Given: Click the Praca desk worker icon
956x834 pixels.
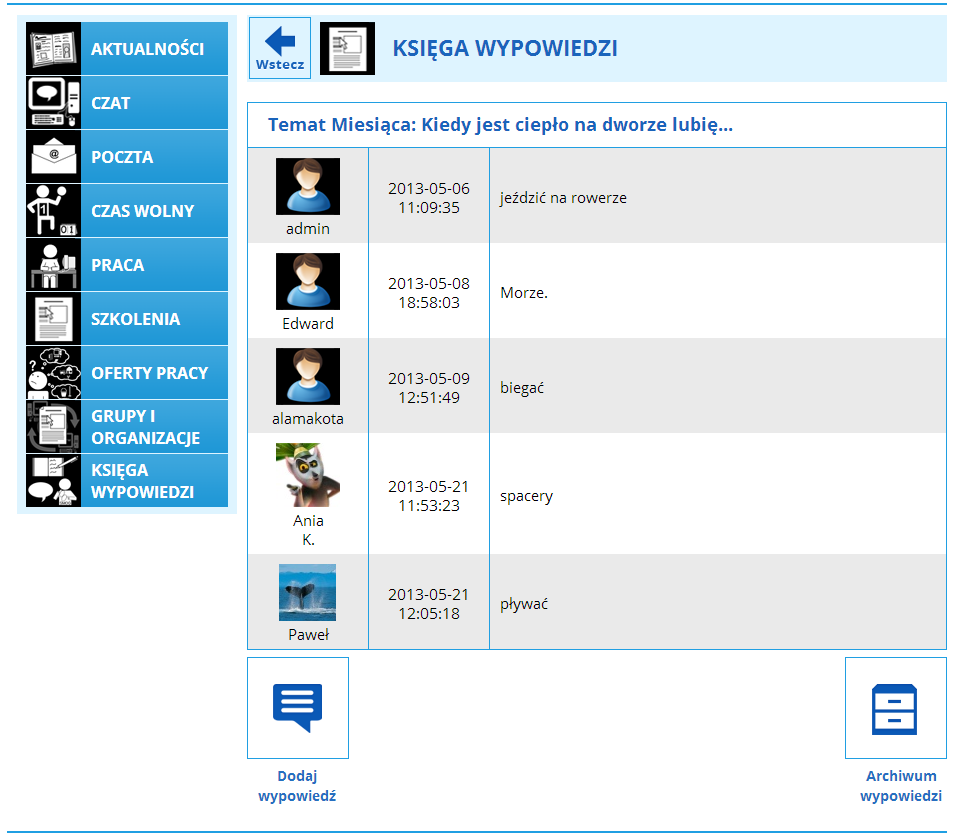Looking at the screenshot, I should (54, 265).
